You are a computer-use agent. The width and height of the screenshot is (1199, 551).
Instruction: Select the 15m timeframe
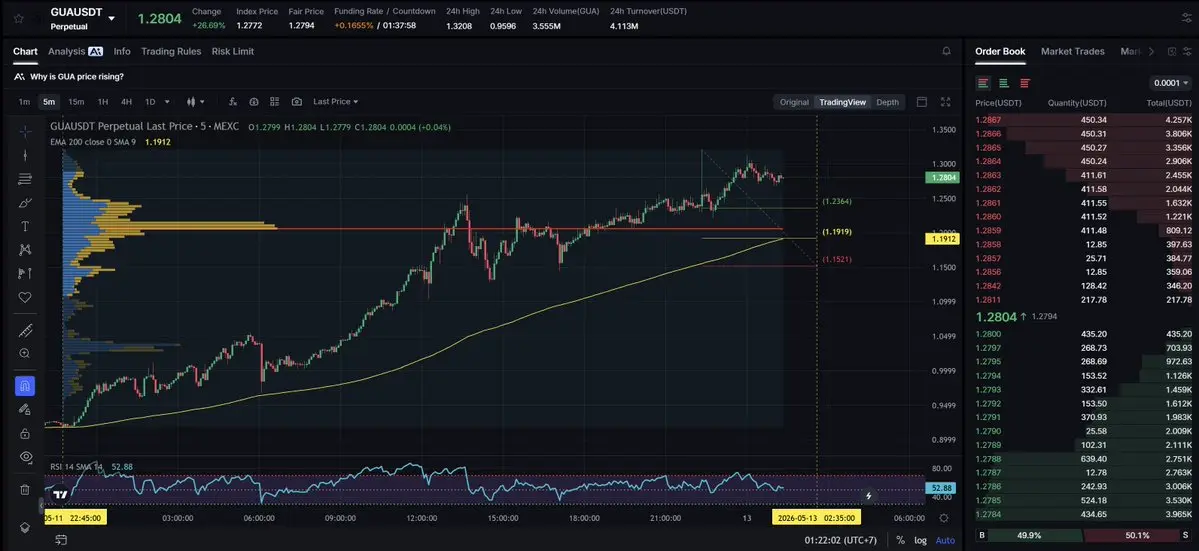pyautogui.click(x=76, y=102)
